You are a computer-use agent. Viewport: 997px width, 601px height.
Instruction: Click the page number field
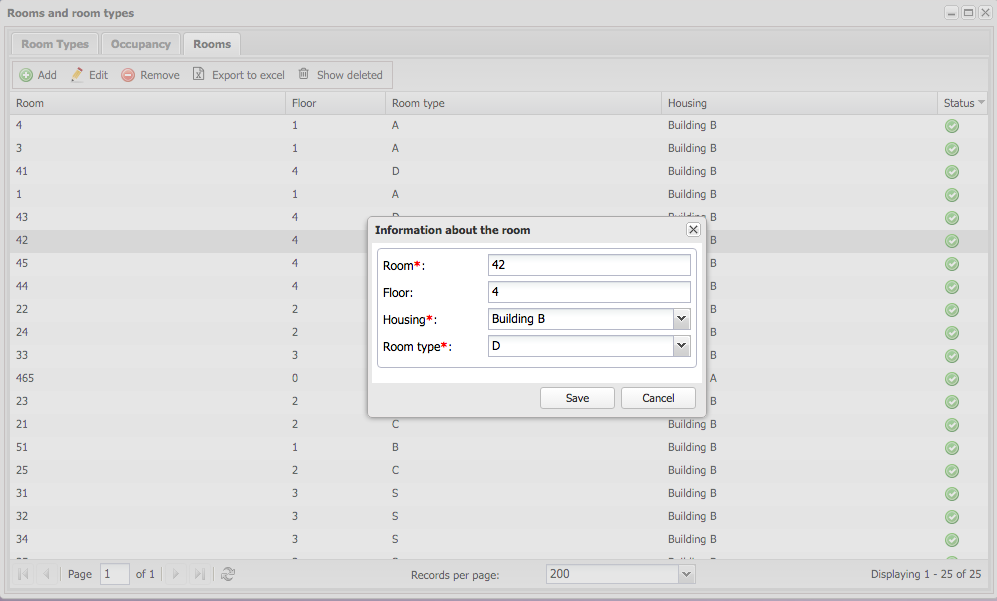point(114,574)
